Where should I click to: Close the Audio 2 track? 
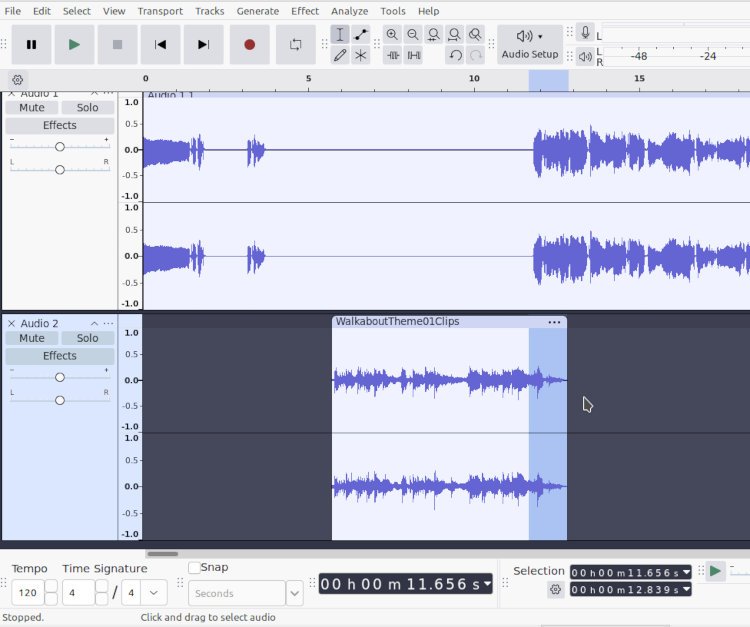11,323
